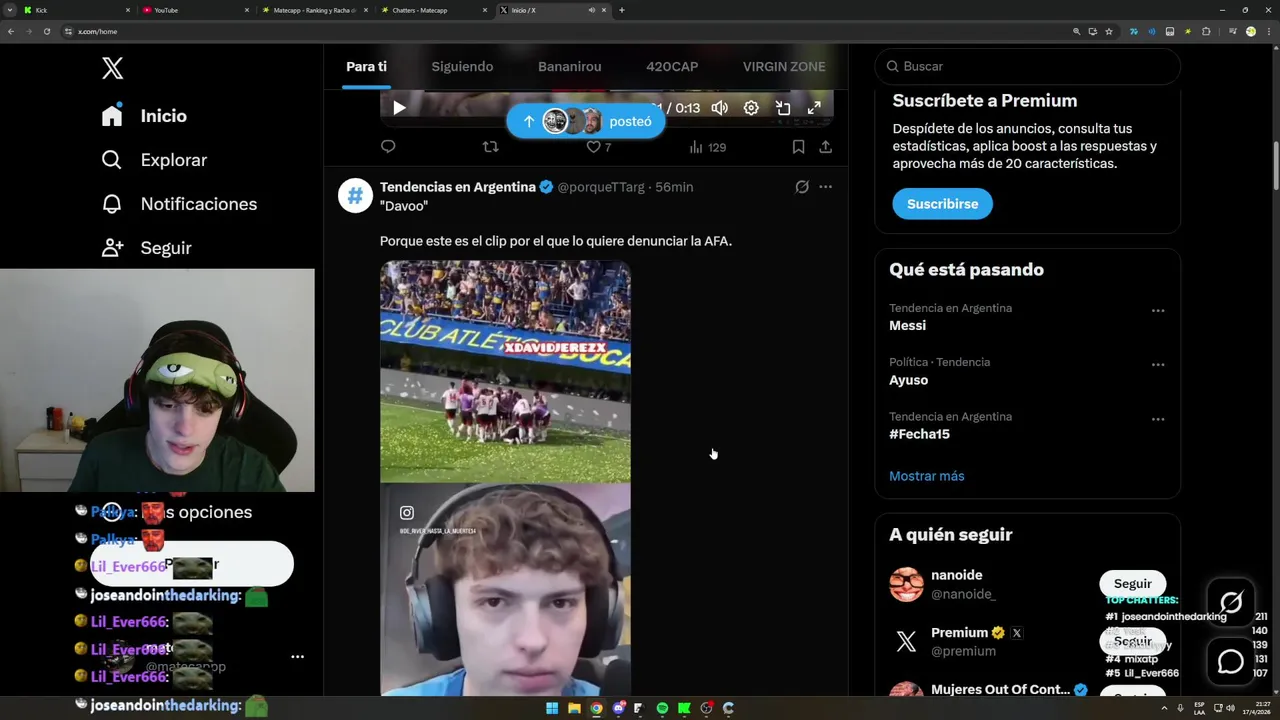Screen dimensions: 1280x720
Task: Click the new posts 'posteó' pill
Action: click(x=585, y=121)
